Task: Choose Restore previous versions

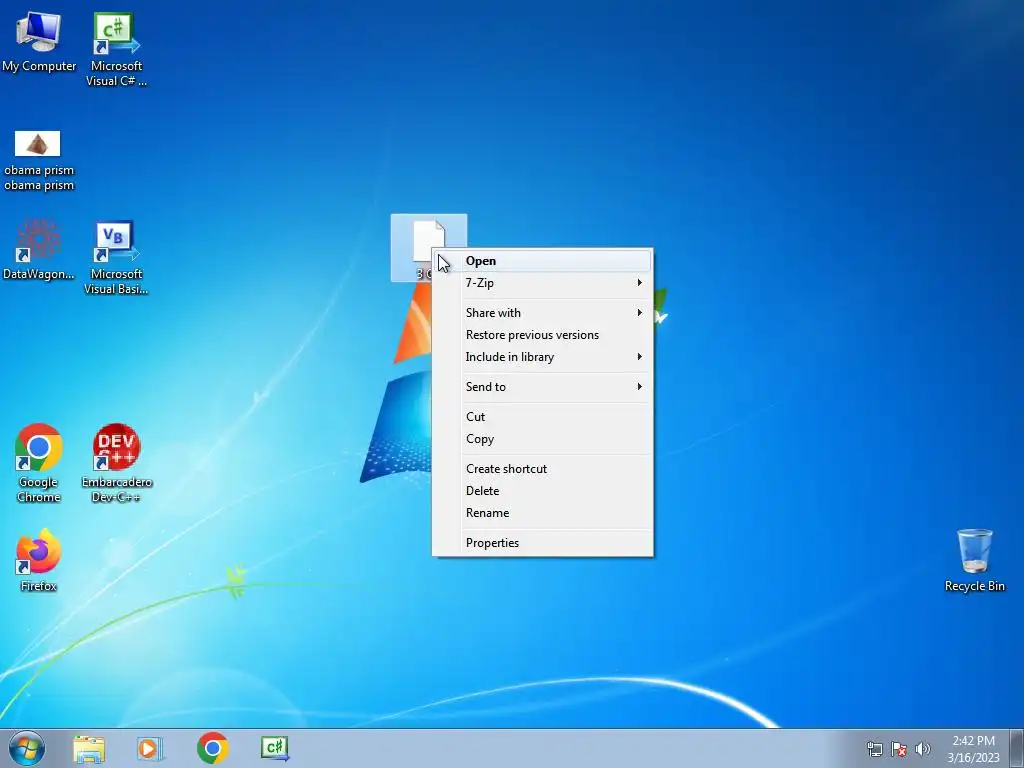Action: pyautogui.click(x=543, y=335)
